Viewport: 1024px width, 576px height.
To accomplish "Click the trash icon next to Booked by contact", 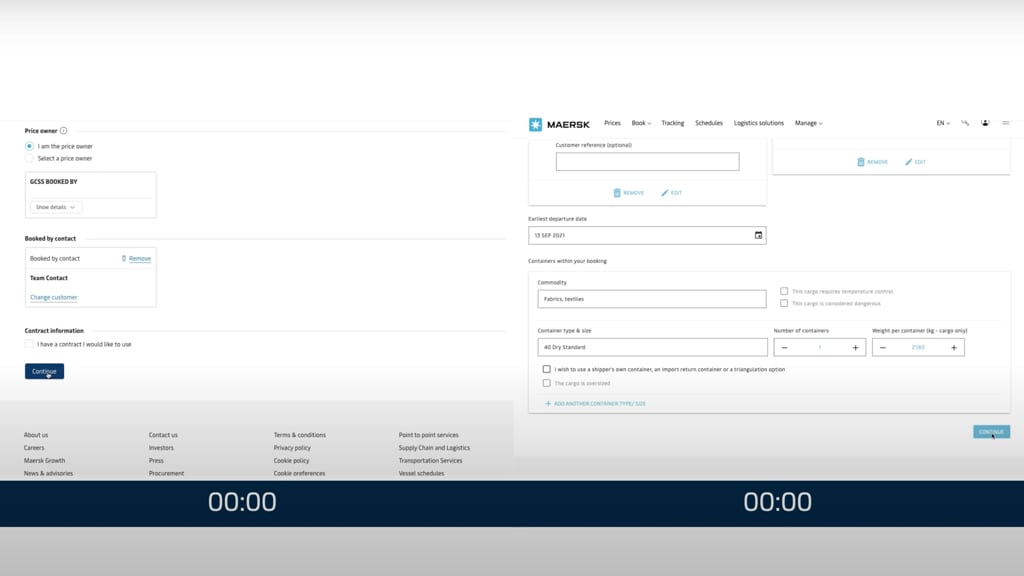I will point(124,259).
